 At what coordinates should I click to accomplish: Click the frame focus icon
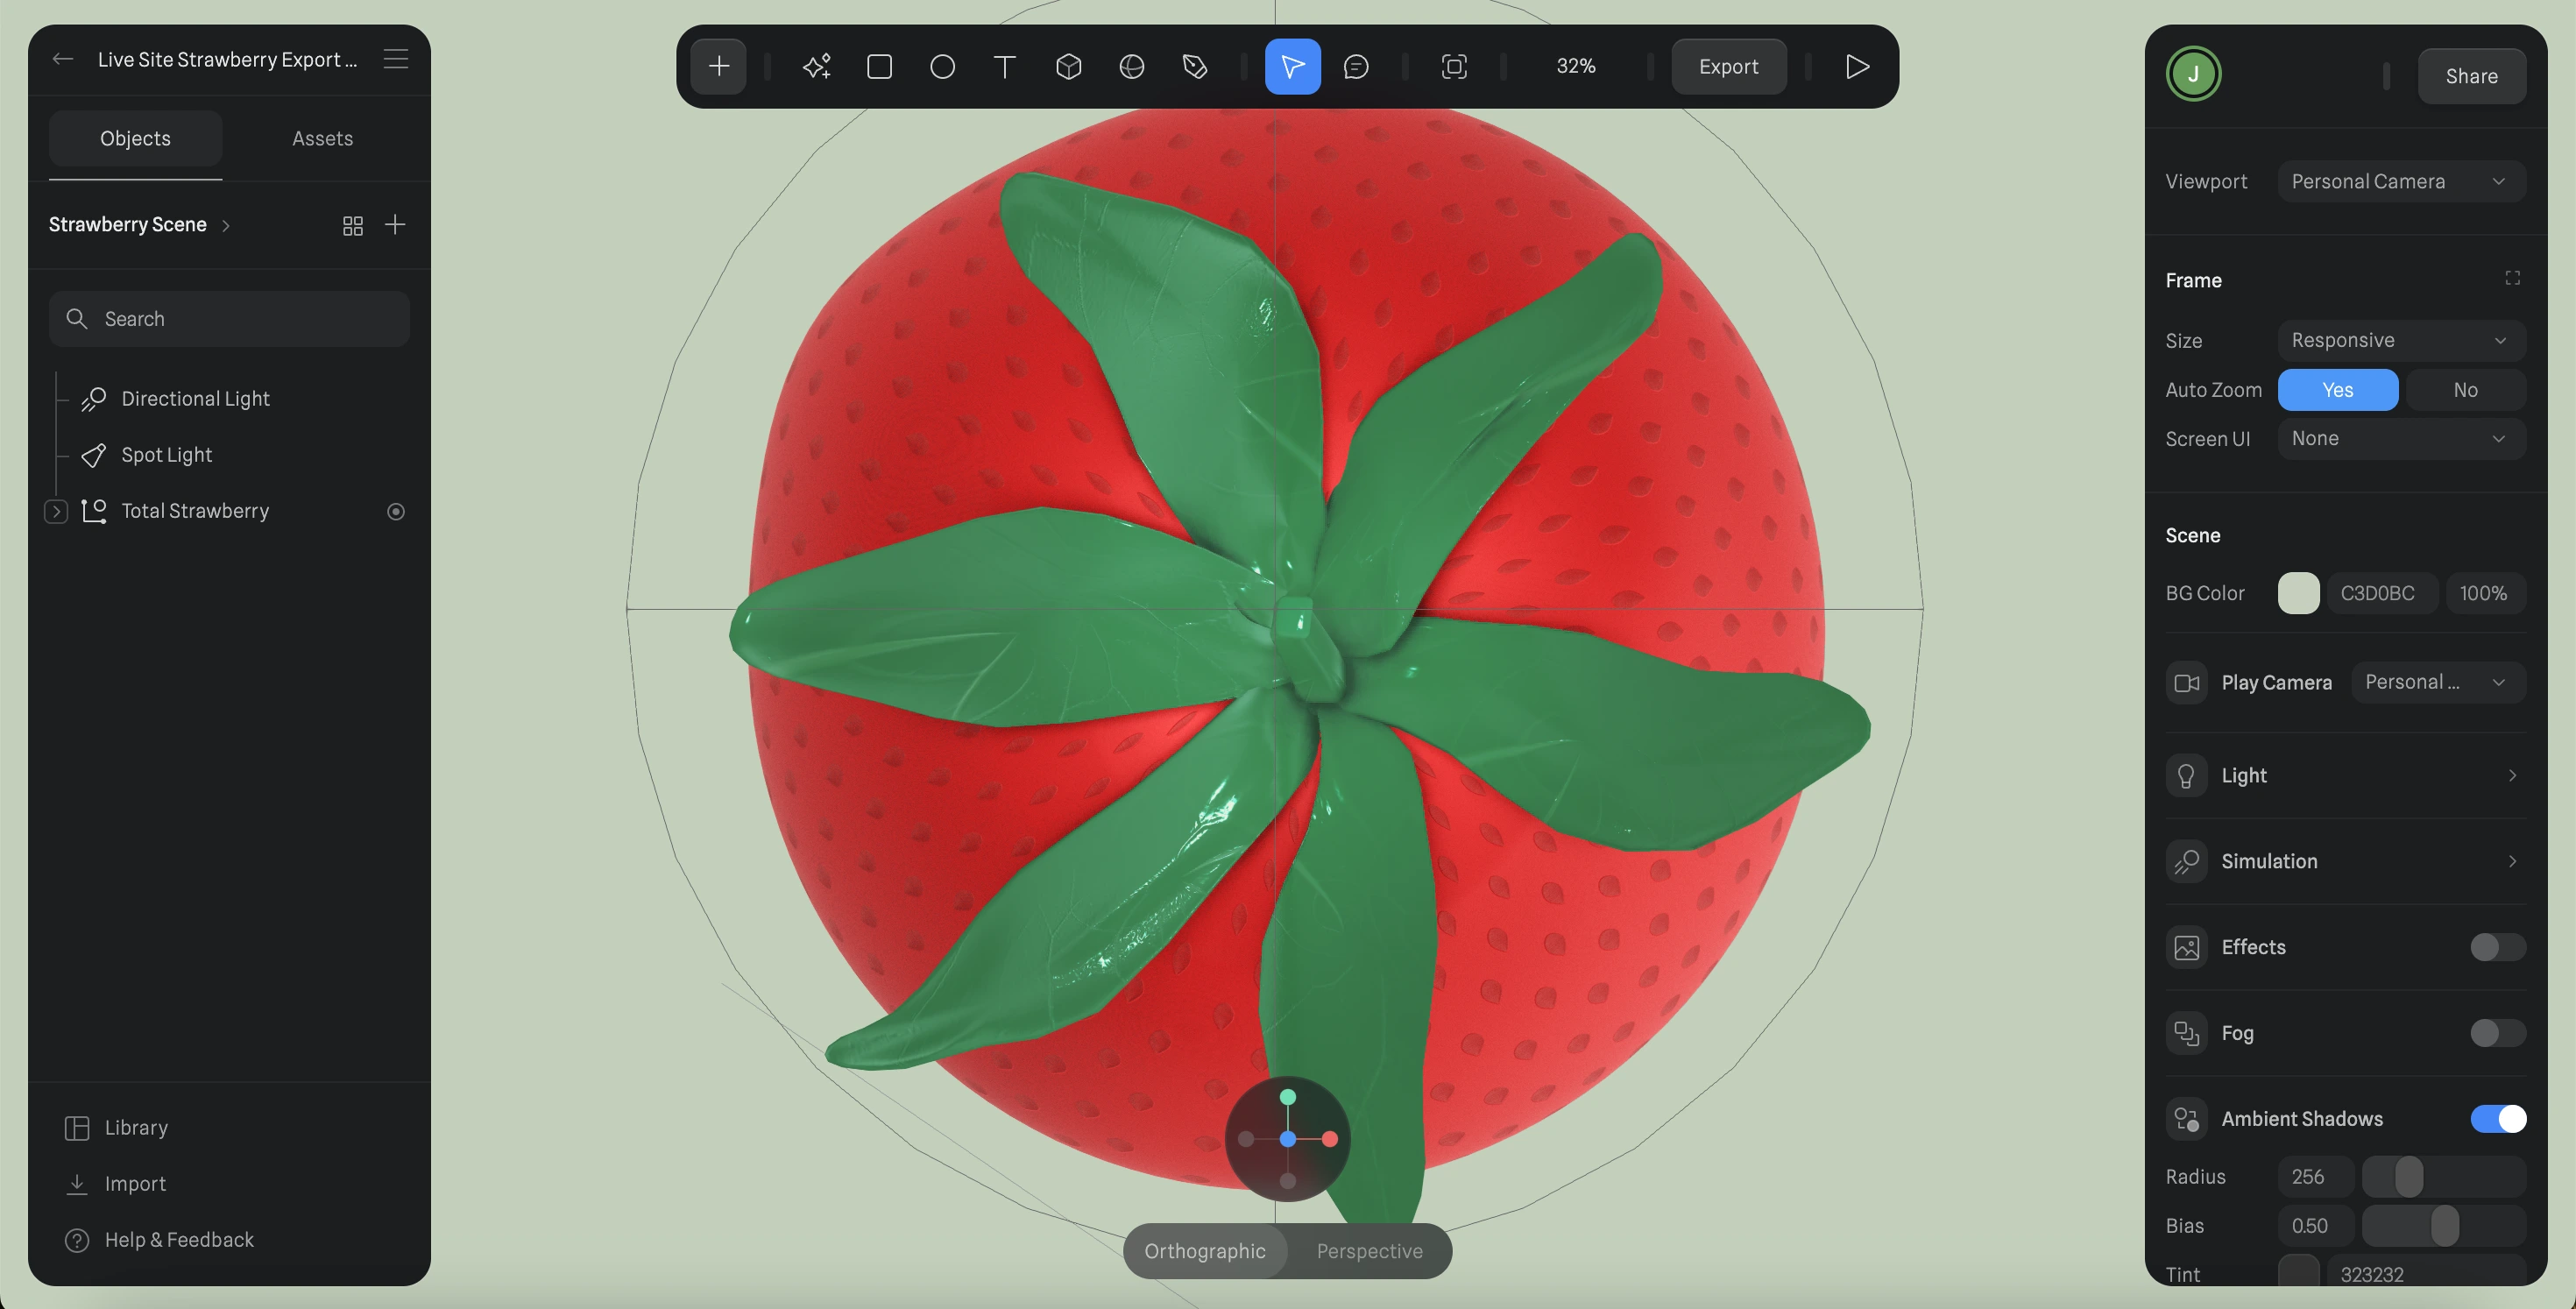coord(1454,66)
